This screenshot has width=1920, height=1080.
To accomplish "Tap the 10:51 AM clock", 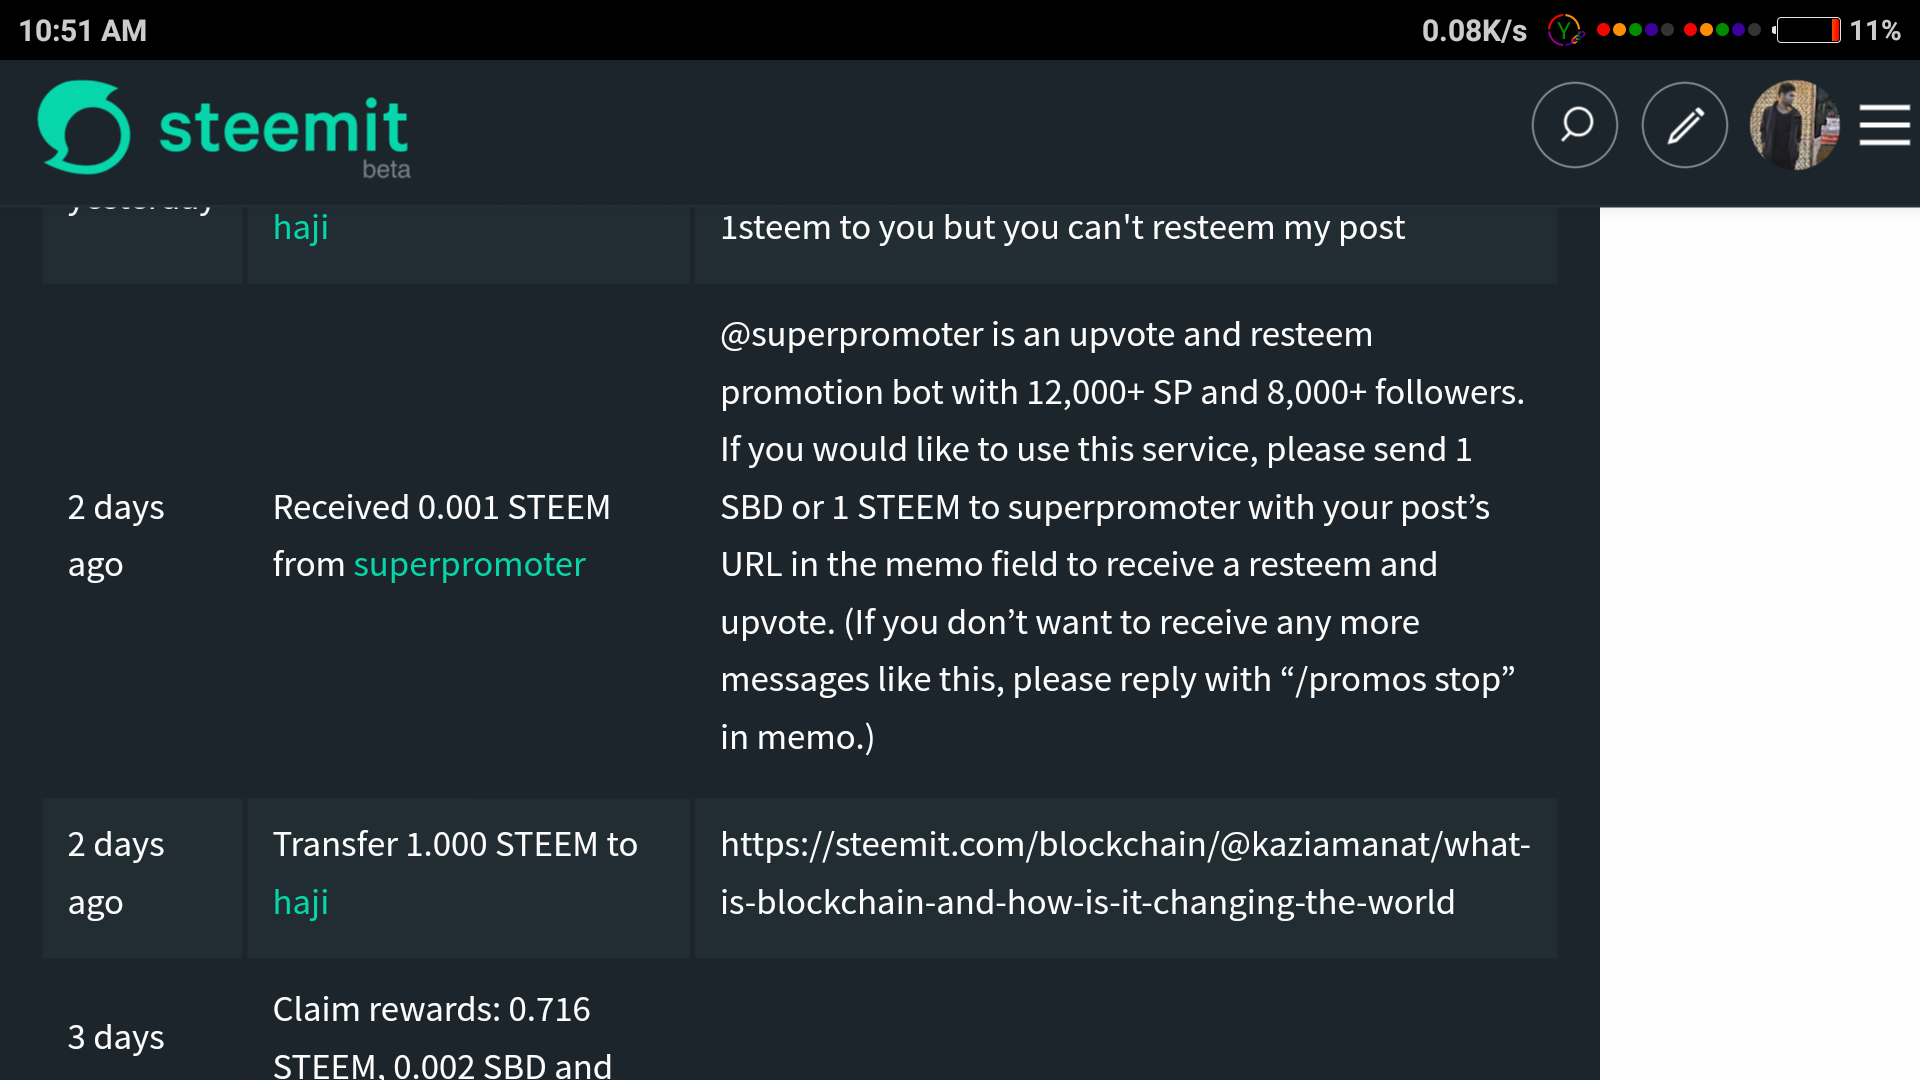I will click(x=83, y=31).
